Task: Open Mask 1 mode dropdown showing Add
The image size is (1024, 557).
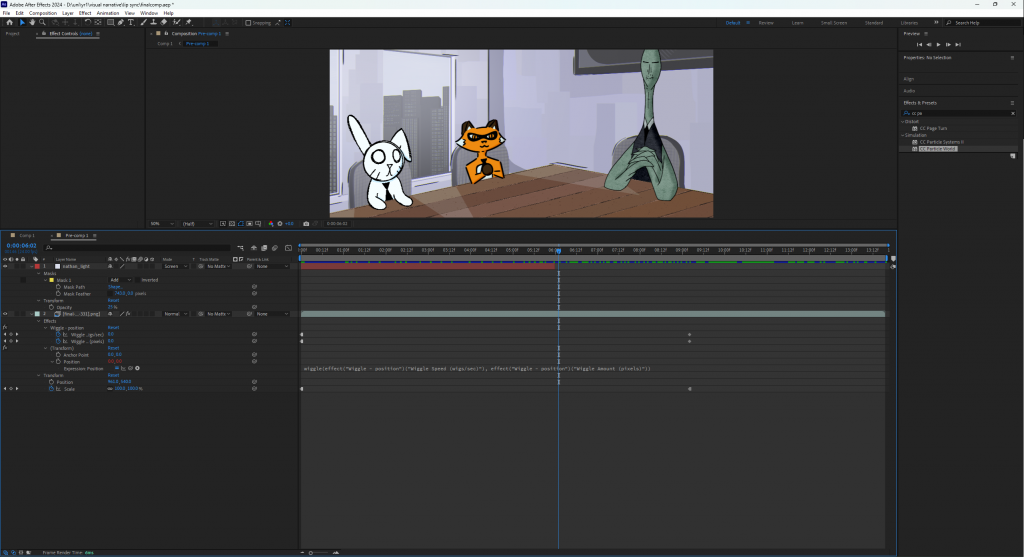Action: click(120, 280)
